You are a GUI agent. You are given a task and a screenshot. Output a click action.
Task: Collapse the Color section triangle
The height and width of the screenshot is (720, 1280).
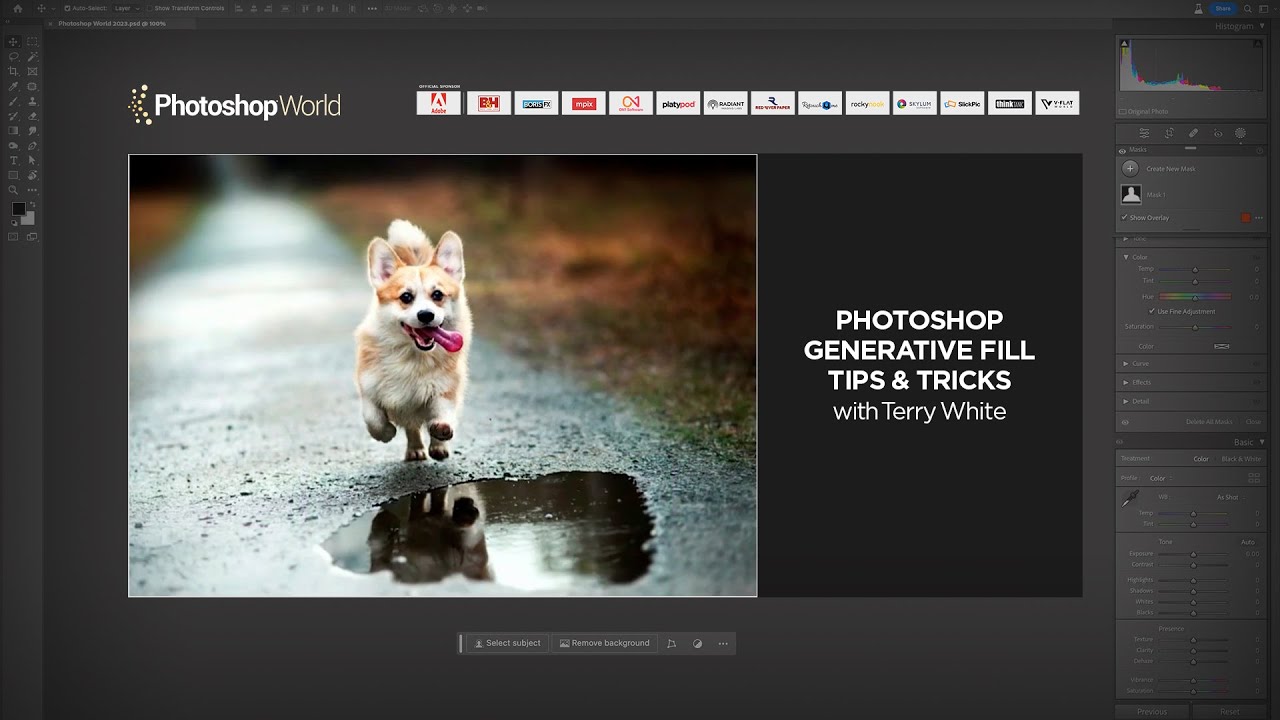1126,257
